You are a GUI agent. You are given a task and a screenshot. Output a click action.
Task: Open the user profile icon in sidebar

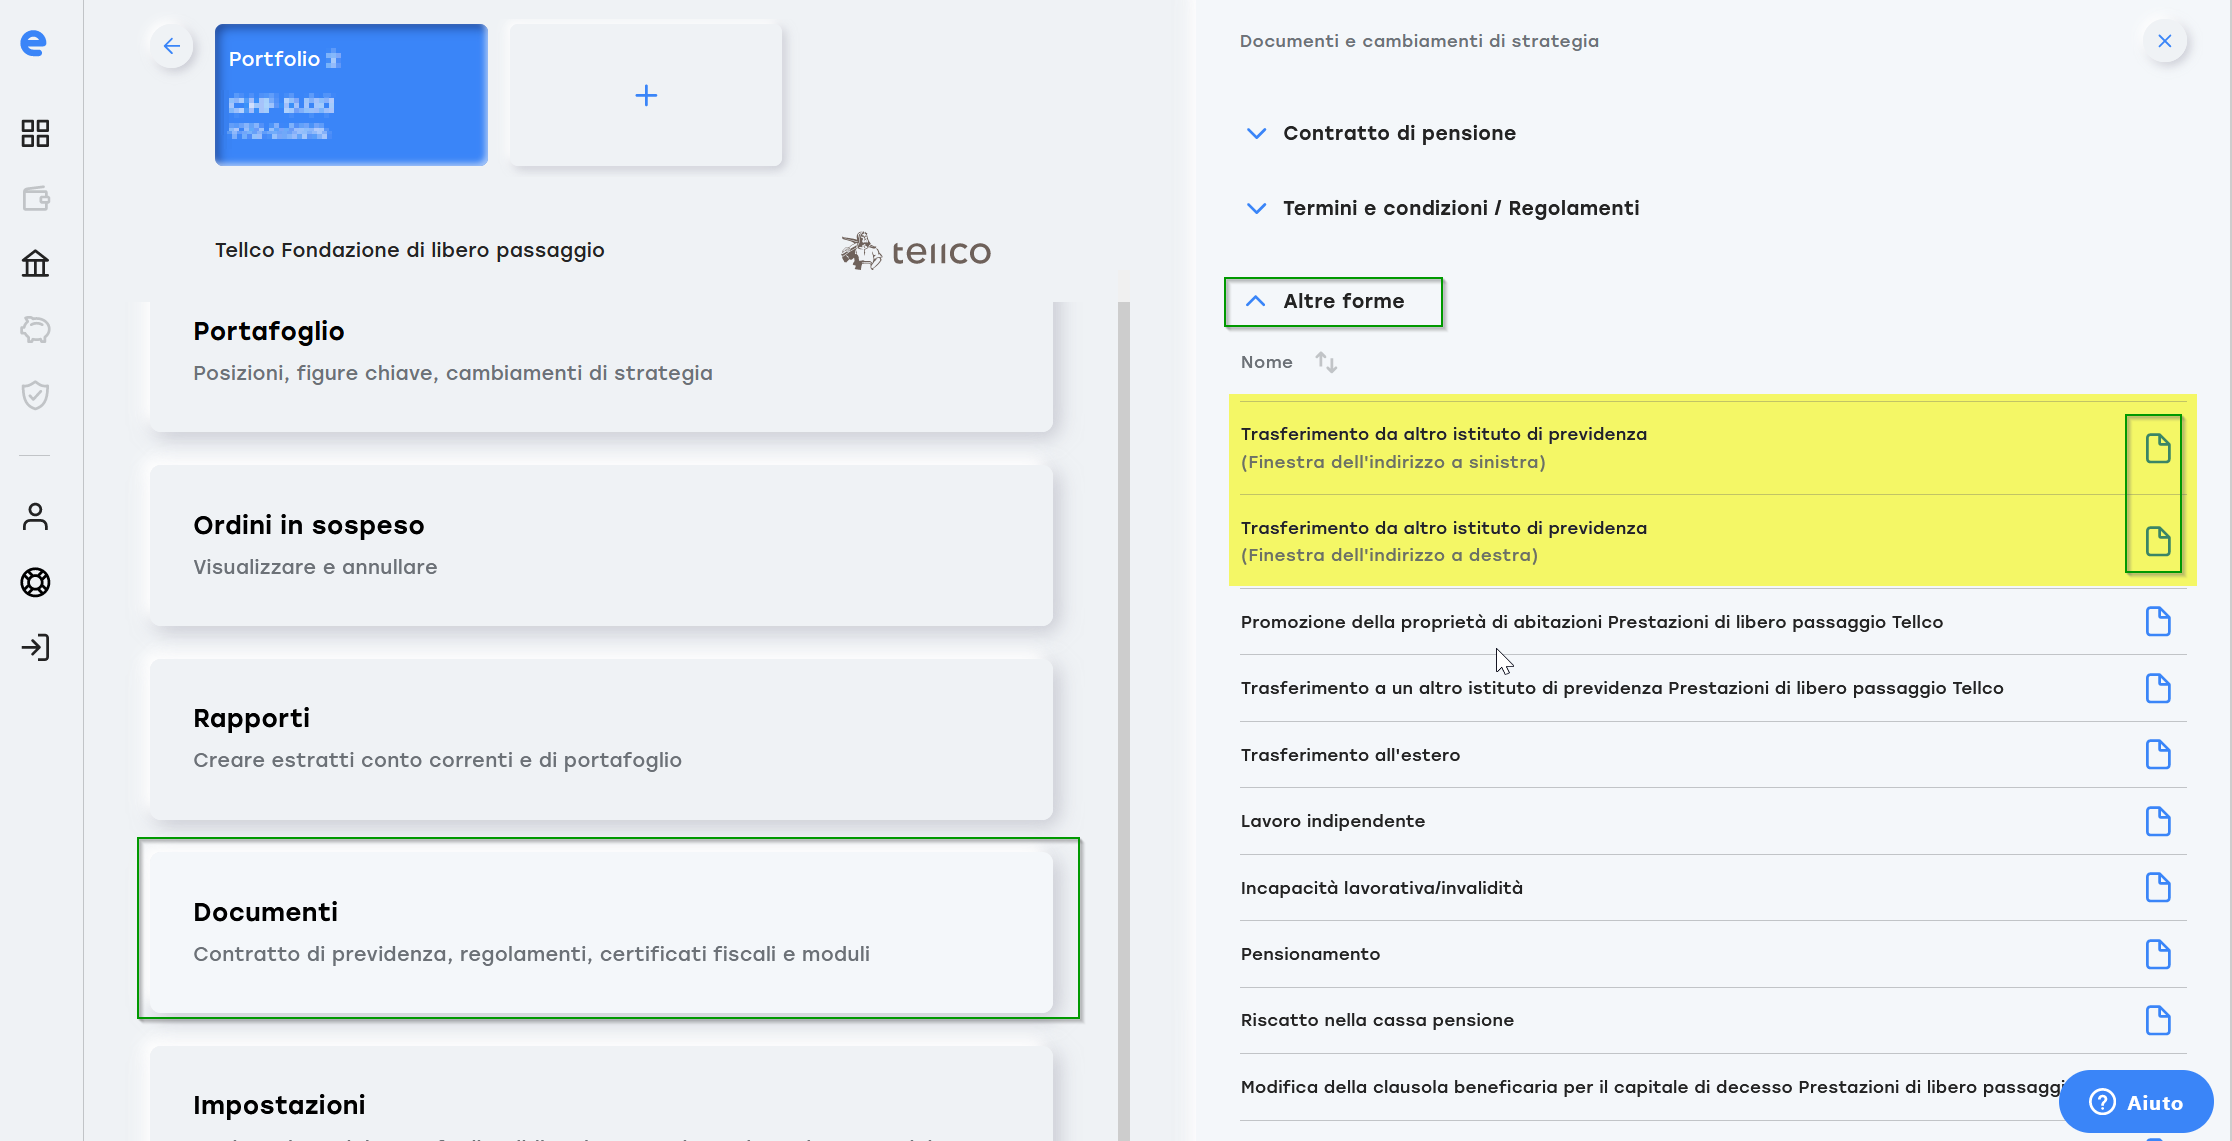coord(35,517)
